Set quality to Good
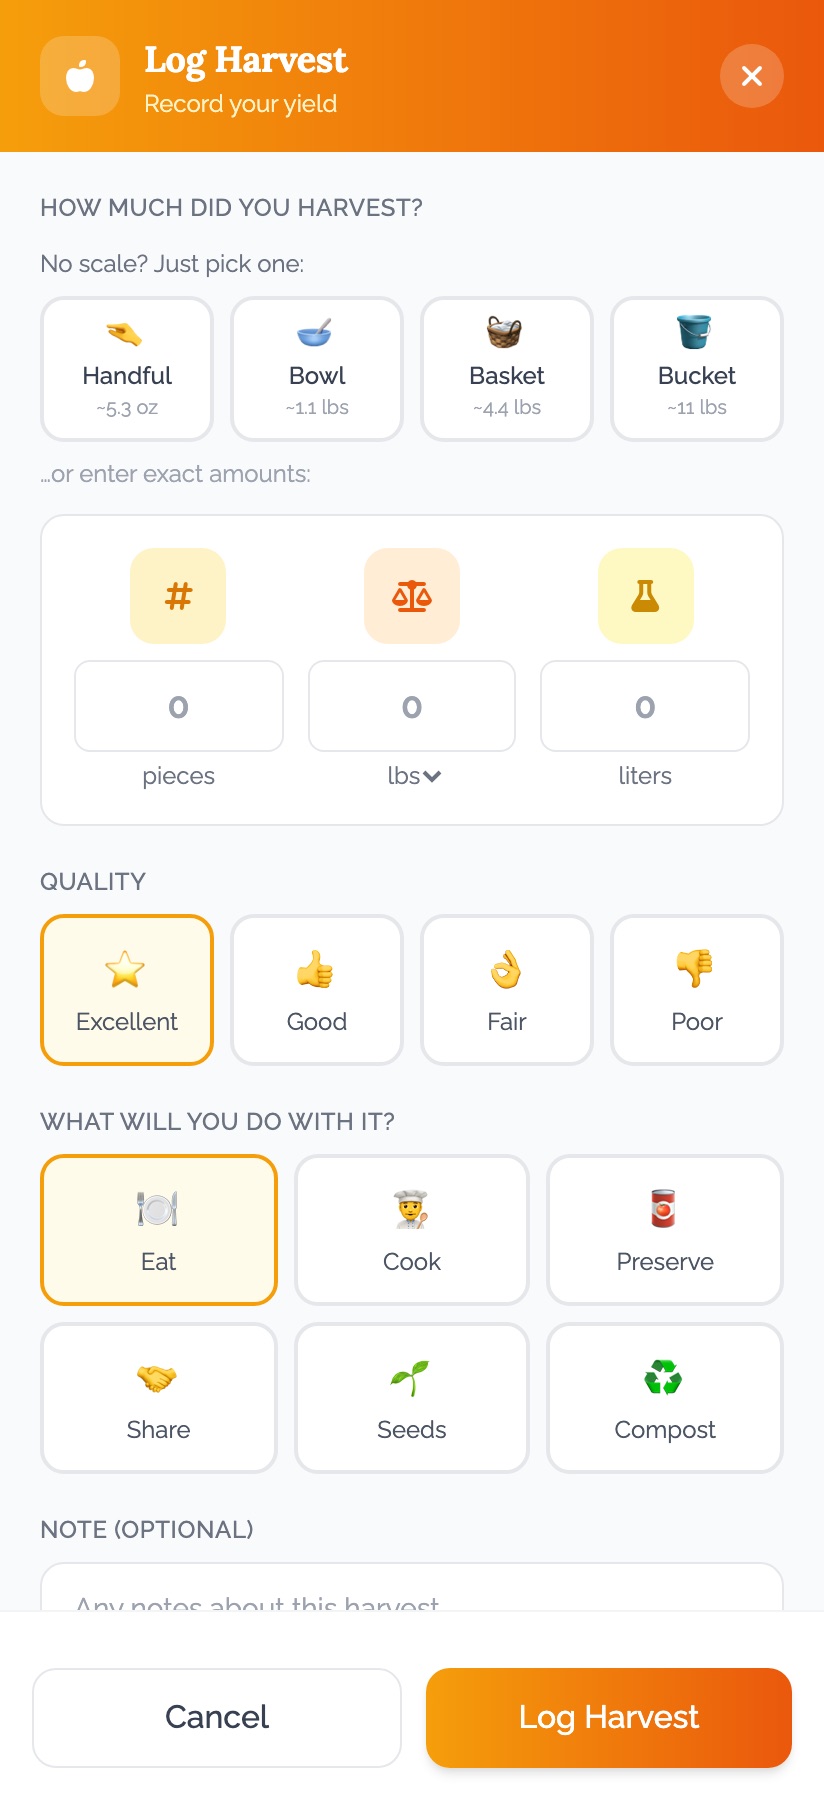824x1800 pixels. [x=317, y=990]
